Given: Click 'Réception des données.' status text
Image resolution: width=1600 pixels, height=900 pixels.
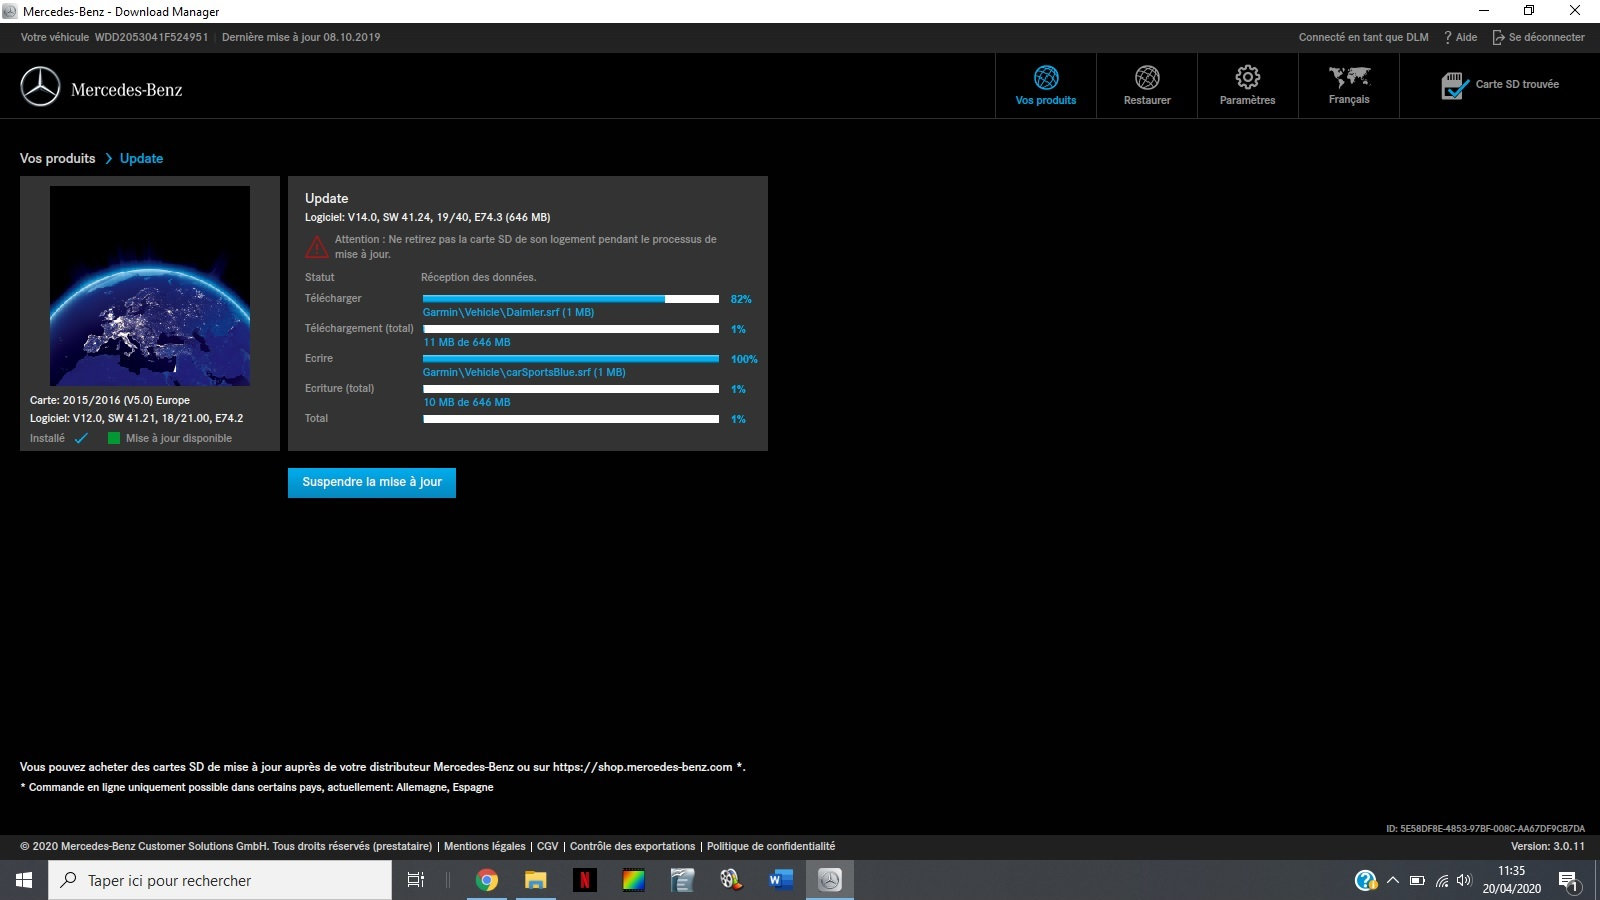Looking at the screenshot, I should (x=479, y=277).
